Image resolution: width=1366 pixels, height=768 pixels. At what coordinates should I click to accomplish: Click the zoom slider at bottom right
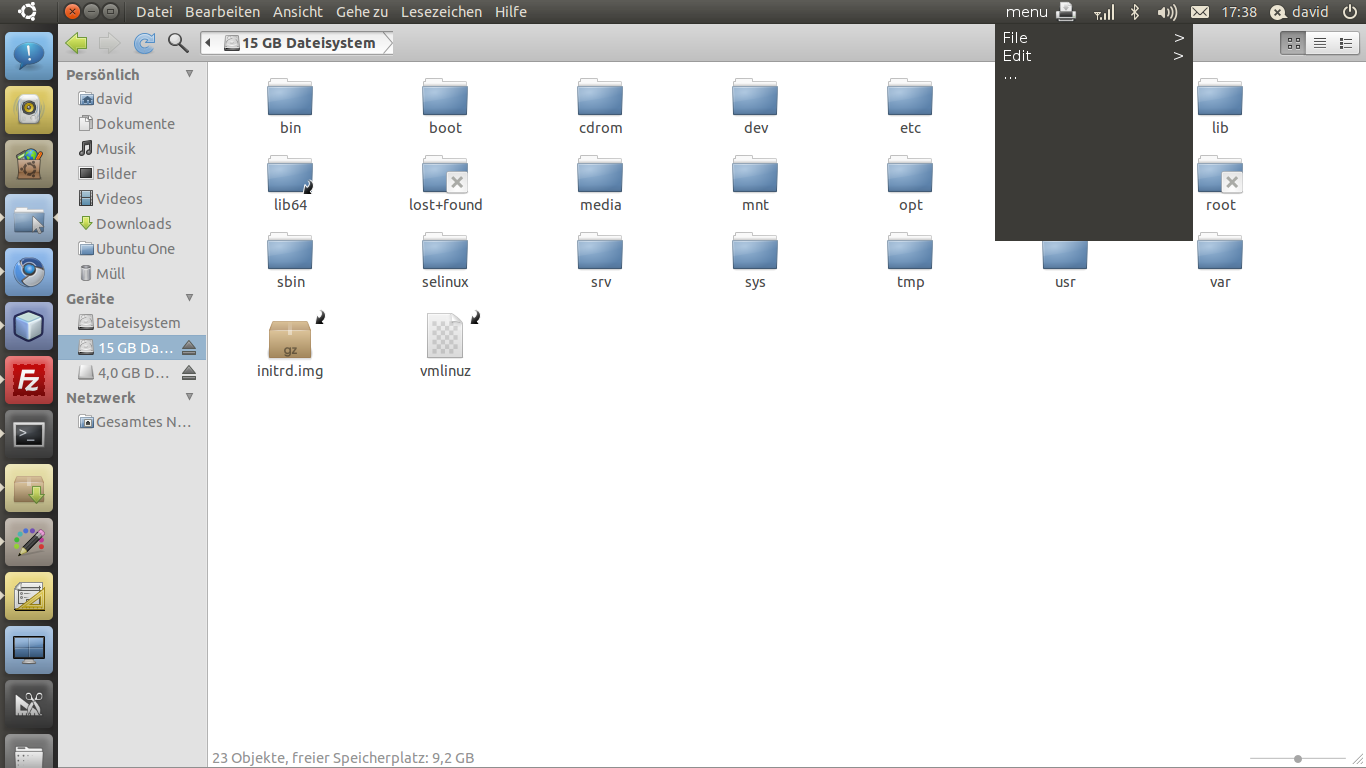pyautogui.click(x=1297, y=759)
